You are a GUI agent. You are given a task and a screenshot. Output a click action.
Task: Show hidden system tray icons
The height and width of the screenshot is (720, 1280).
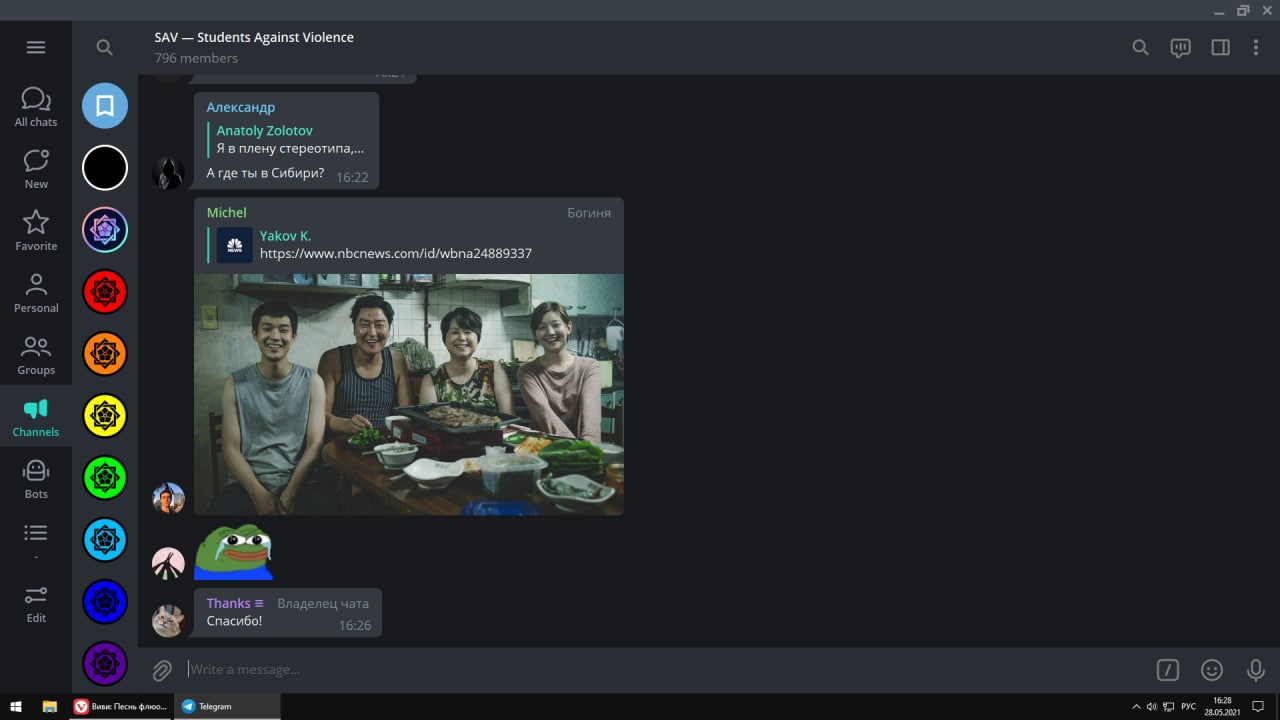(1136, 706)
